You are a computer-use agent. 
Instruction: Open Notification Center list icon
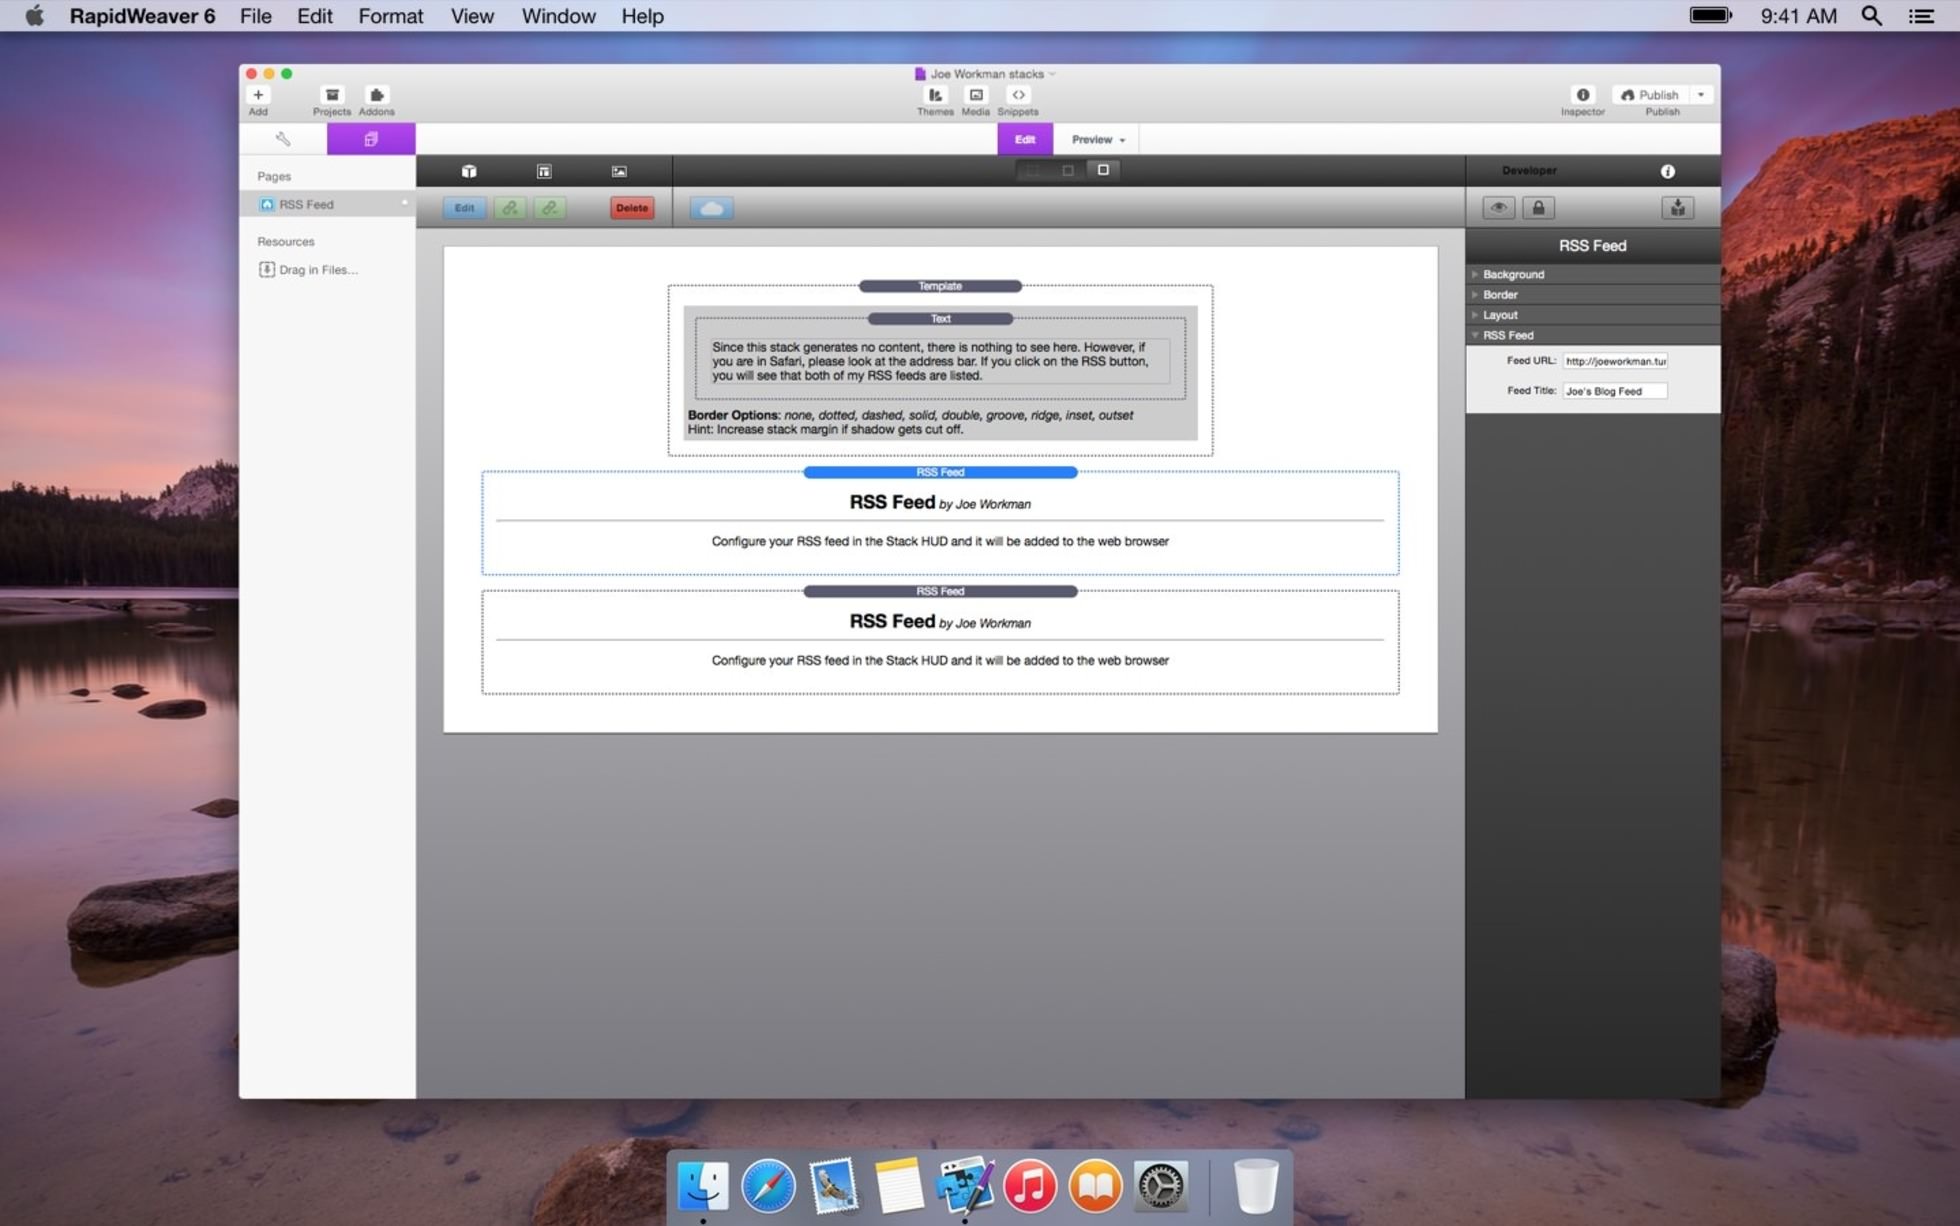(x=1921, y=16)
